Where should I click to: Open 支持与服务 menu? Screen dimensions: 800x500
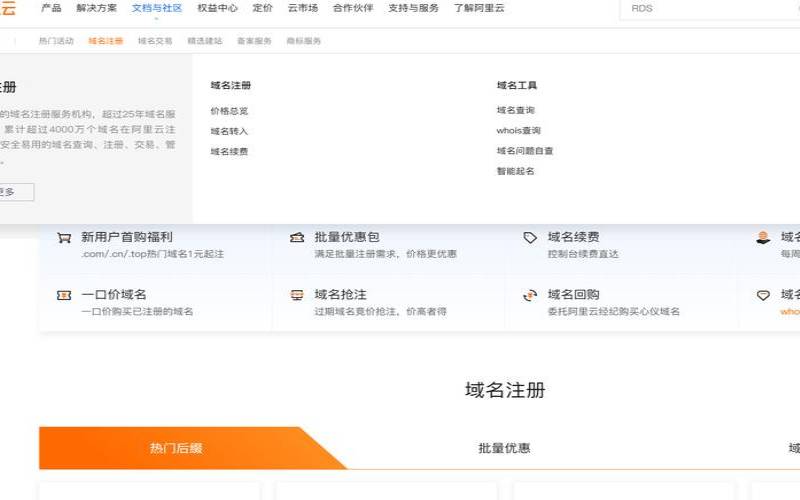(413, 8)
